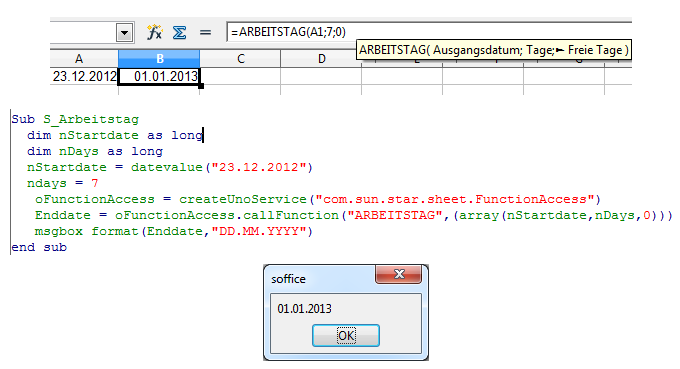Image resolution: width=680 pixels, height=369 pixels.
Task: Click the line 'dim nStartdate as long'
Action: point(115,135)
